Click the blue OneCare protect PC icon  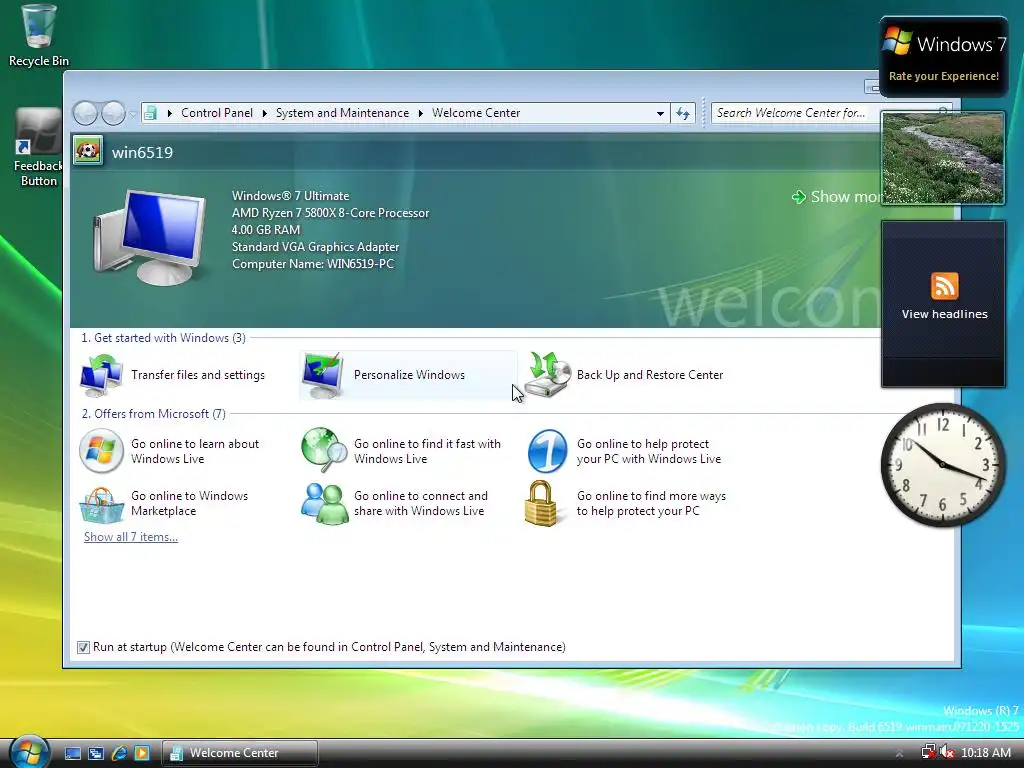point(547,451)
